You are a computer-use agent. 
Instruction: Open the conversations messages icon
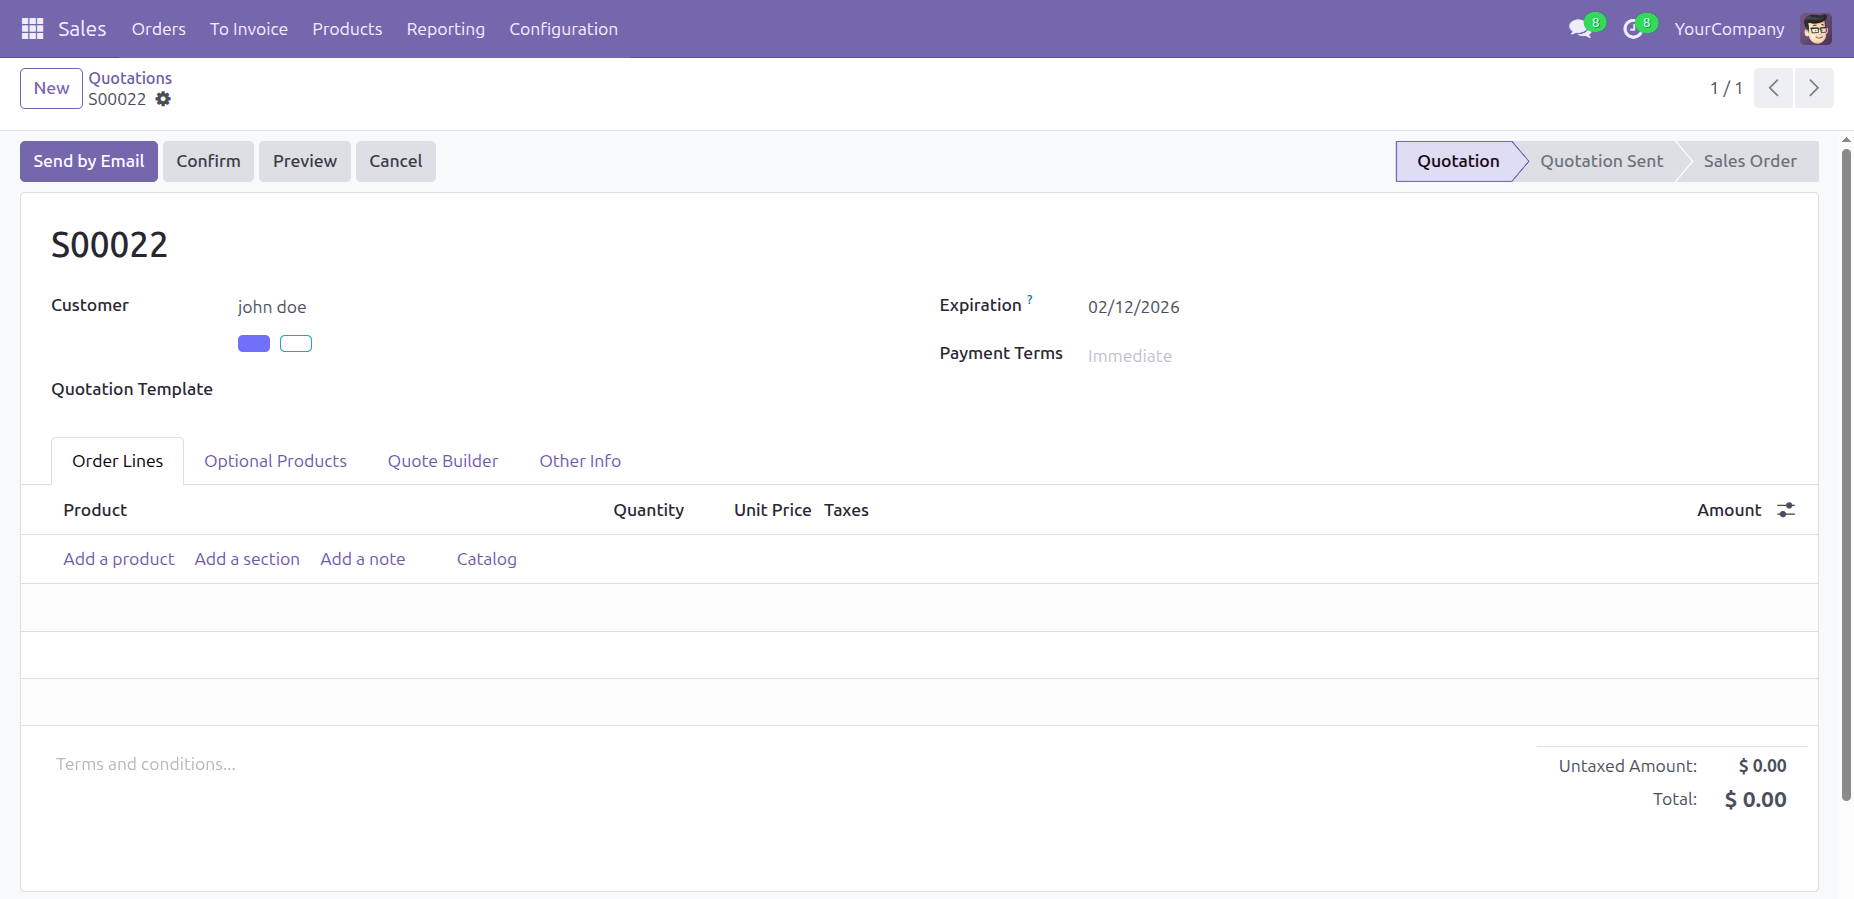tap(1580, 29)
